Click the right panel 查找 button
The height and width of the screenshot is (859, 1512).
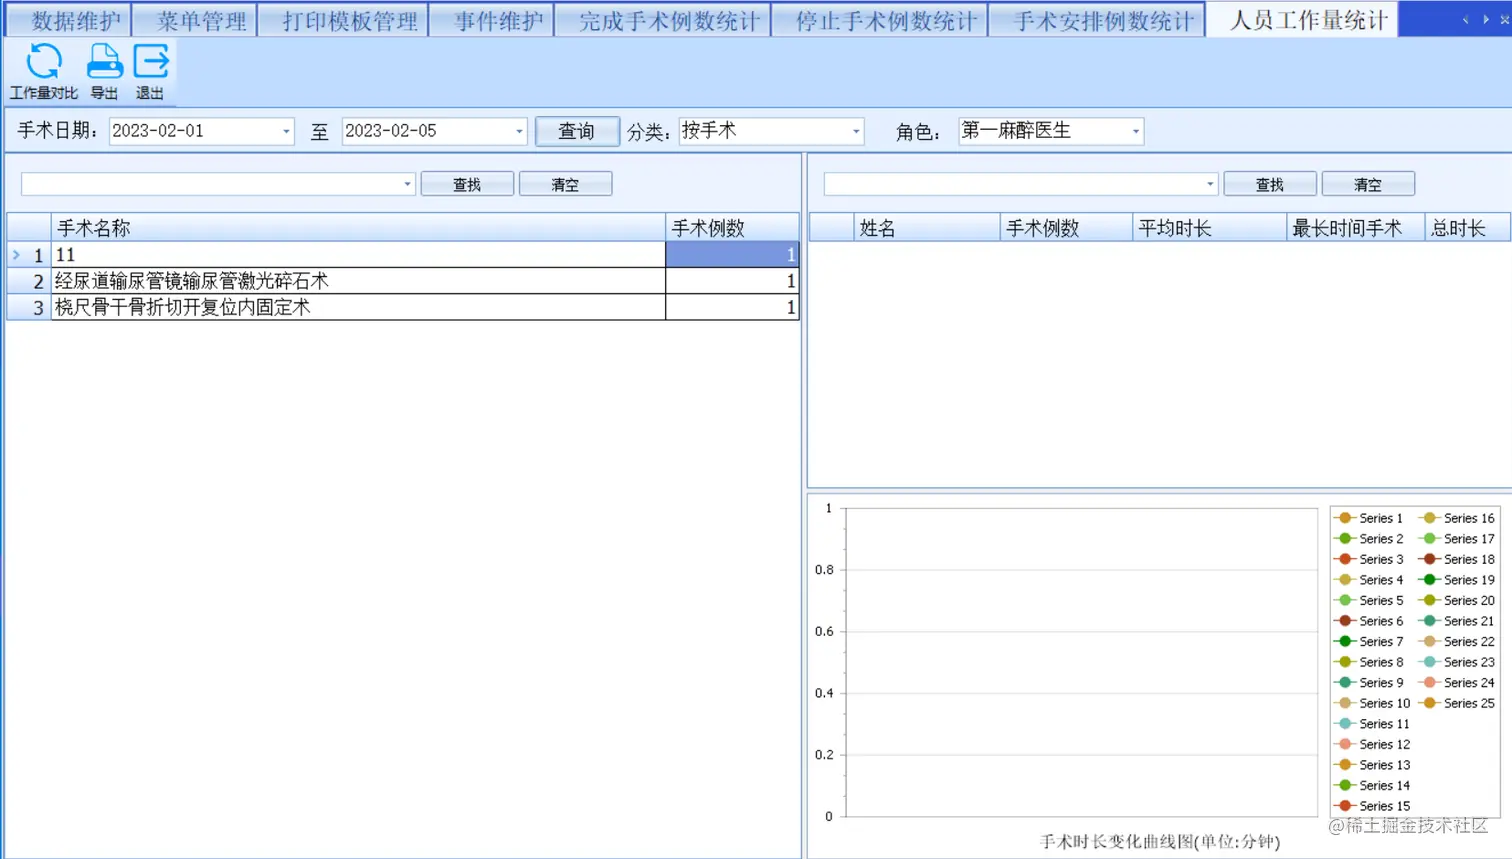coord(1270,184)
